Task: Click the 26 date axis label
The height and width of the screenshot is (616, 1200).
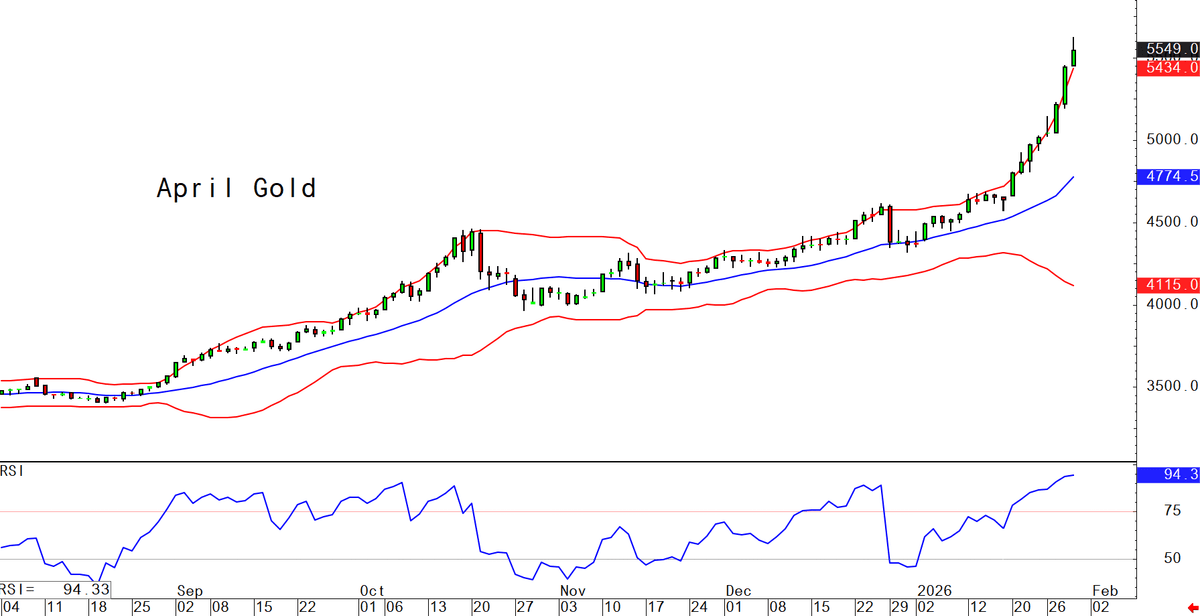Action: (x=1058, y=607)
